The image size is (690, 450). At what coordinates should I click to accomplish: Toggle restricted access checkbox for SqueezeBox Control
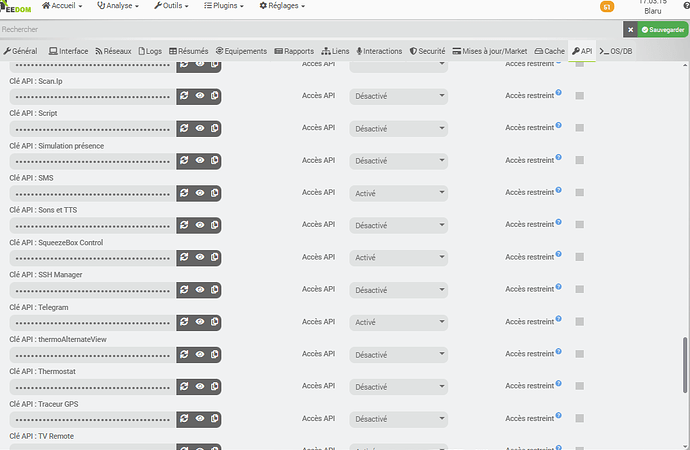(x=580, y=258)
